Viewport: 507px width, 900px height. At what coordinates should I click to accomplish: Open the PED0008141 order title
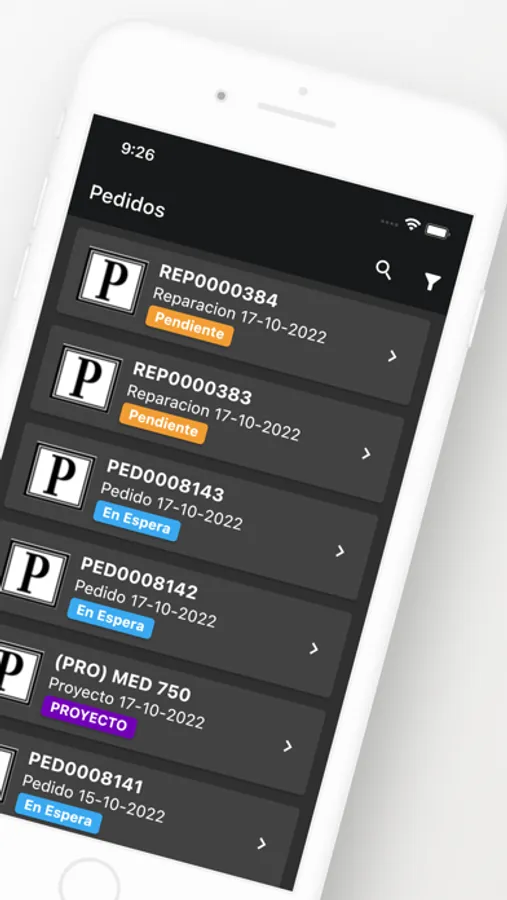point(86,772)
